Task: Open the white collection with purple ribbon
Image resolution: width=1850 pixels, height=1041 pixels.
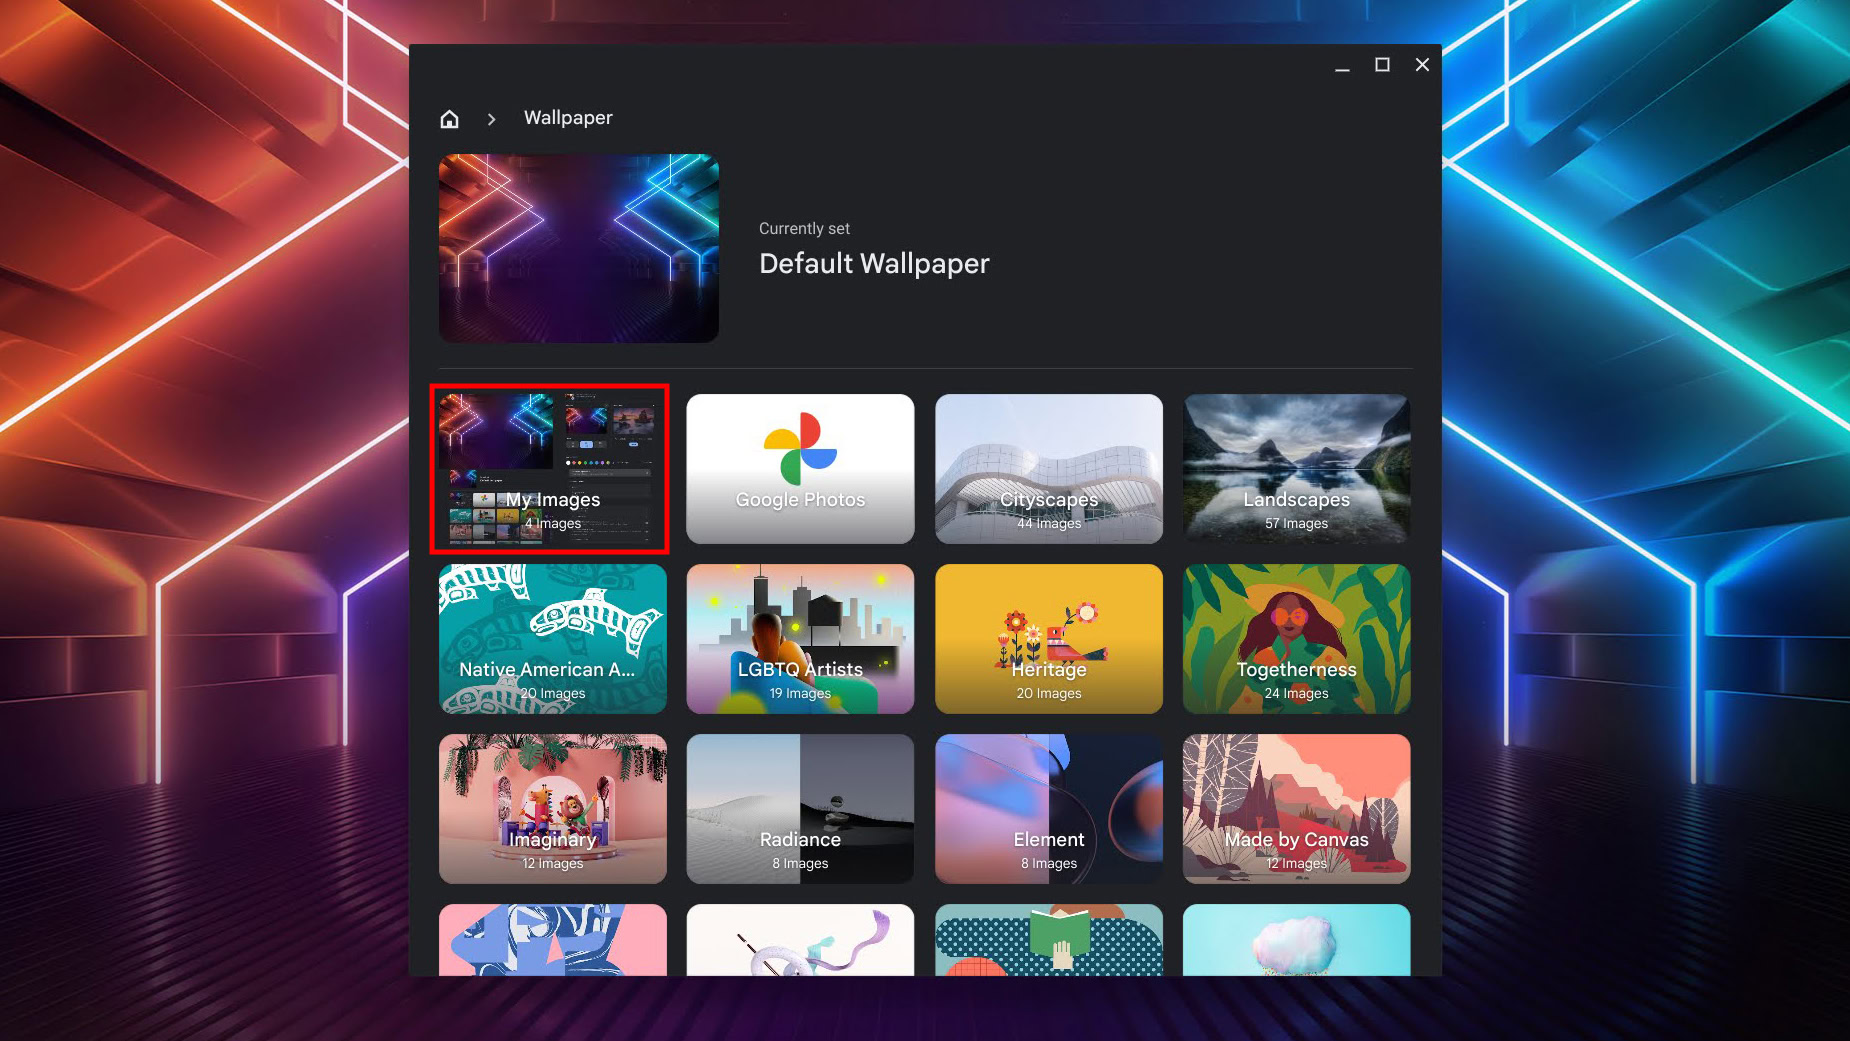Action: click(801, 940)
